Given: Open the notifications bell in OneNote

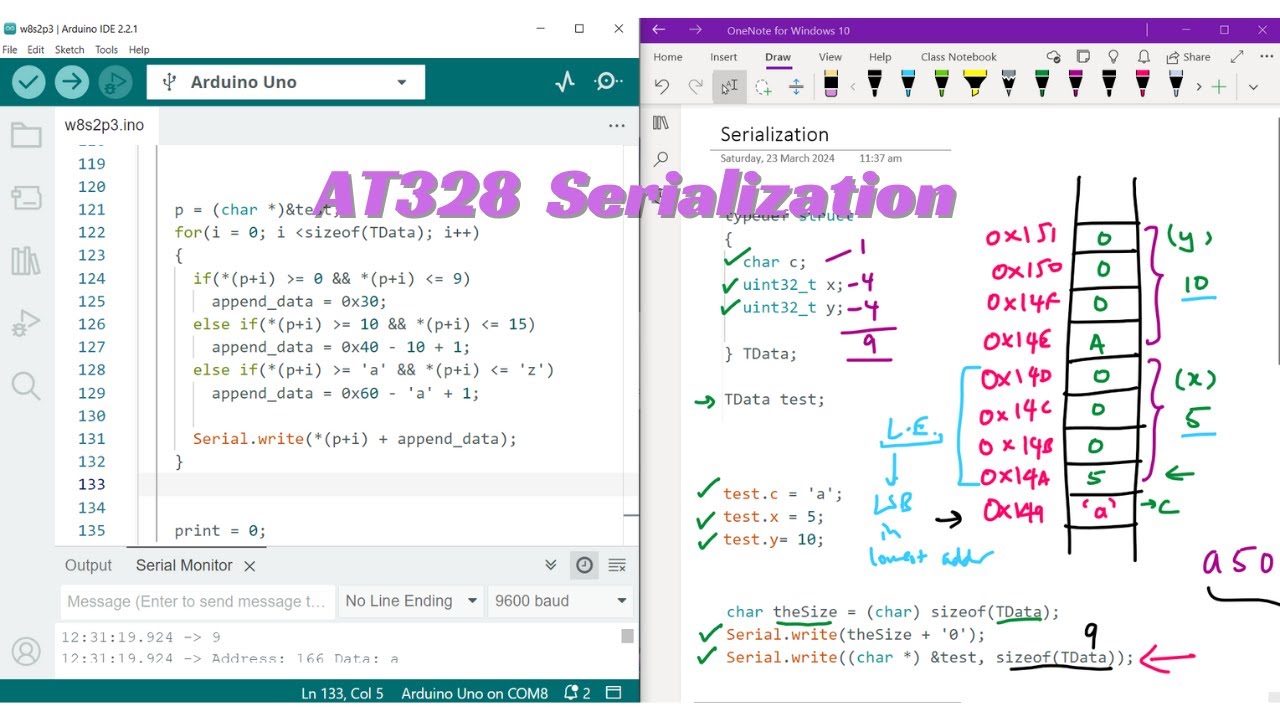Looking at the screenshot, I should pyautogui.click(x=1142, y=57).
